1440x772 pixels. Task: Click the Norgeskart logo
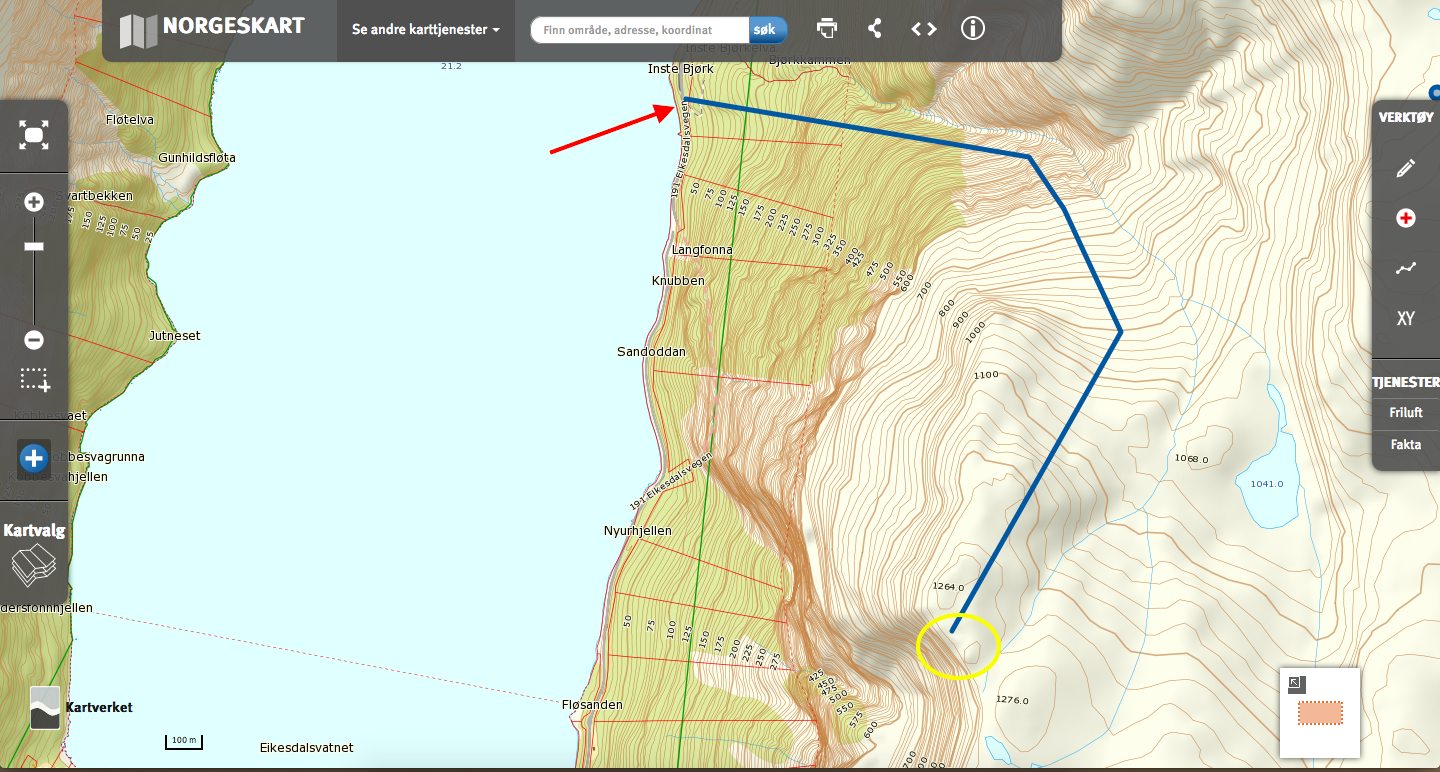tap(211, 29)
